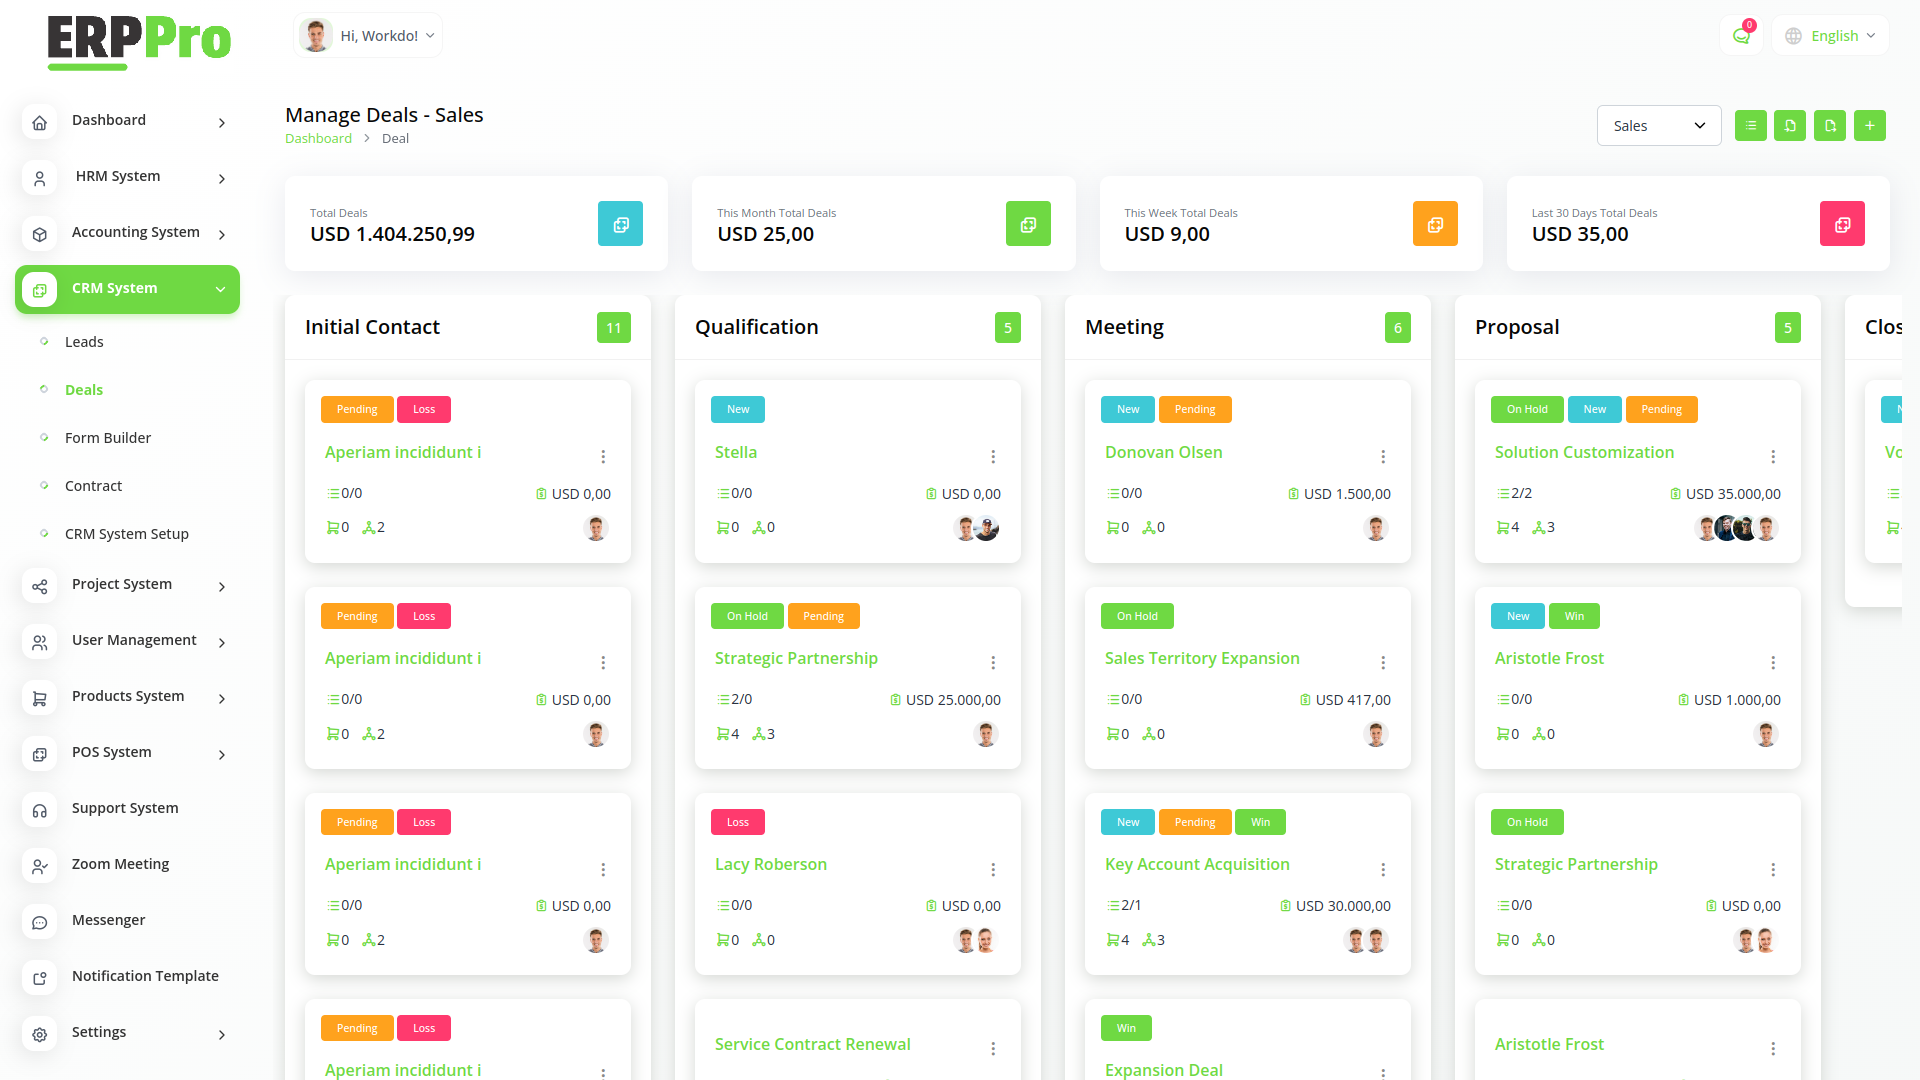Open Products System menu item
The height and width of the screenshot is (1080, 1920).
tap(128, 697)
